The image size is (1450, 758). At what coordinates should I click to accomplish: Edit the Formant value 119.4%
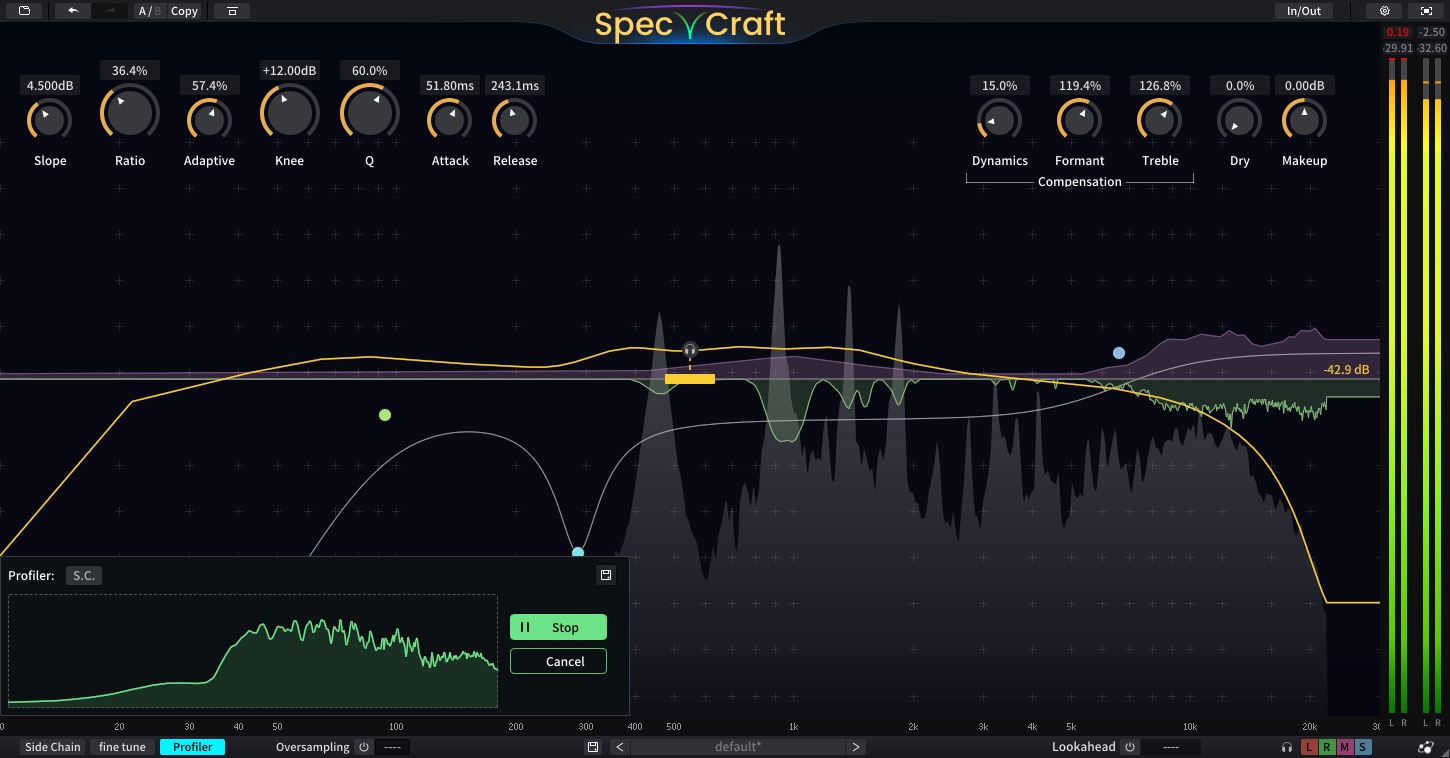(1080, 86)
